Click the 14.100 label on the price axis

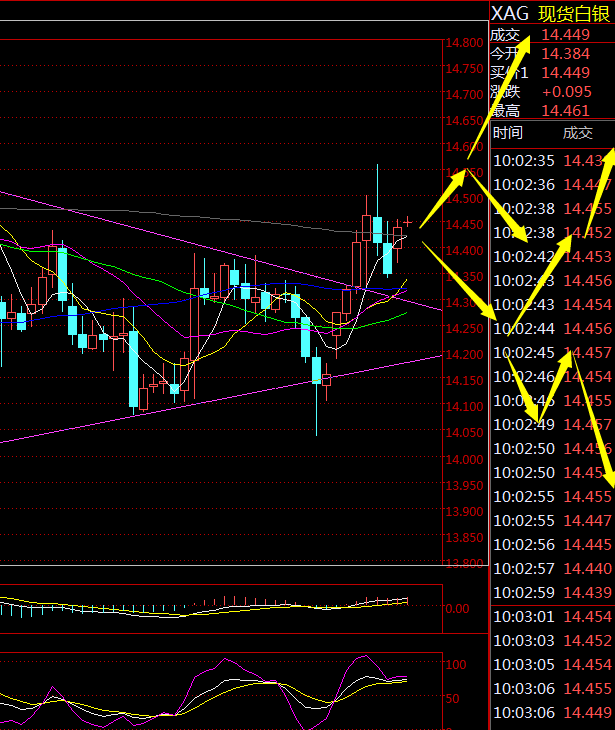pyautogui.click(x=464, y=407)
